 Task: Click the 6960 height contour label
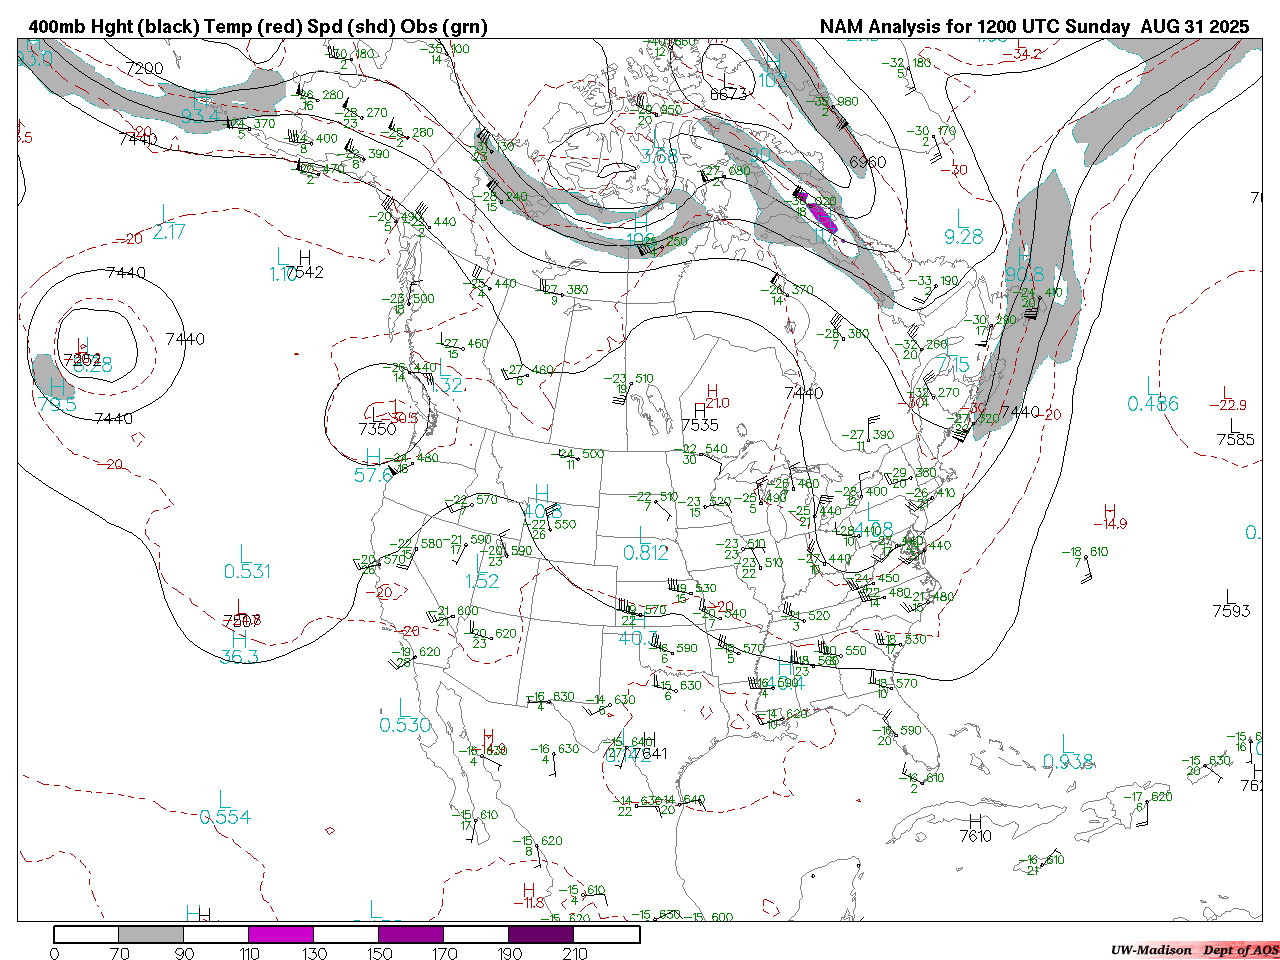pyautogui.click(x=867, y=162)
